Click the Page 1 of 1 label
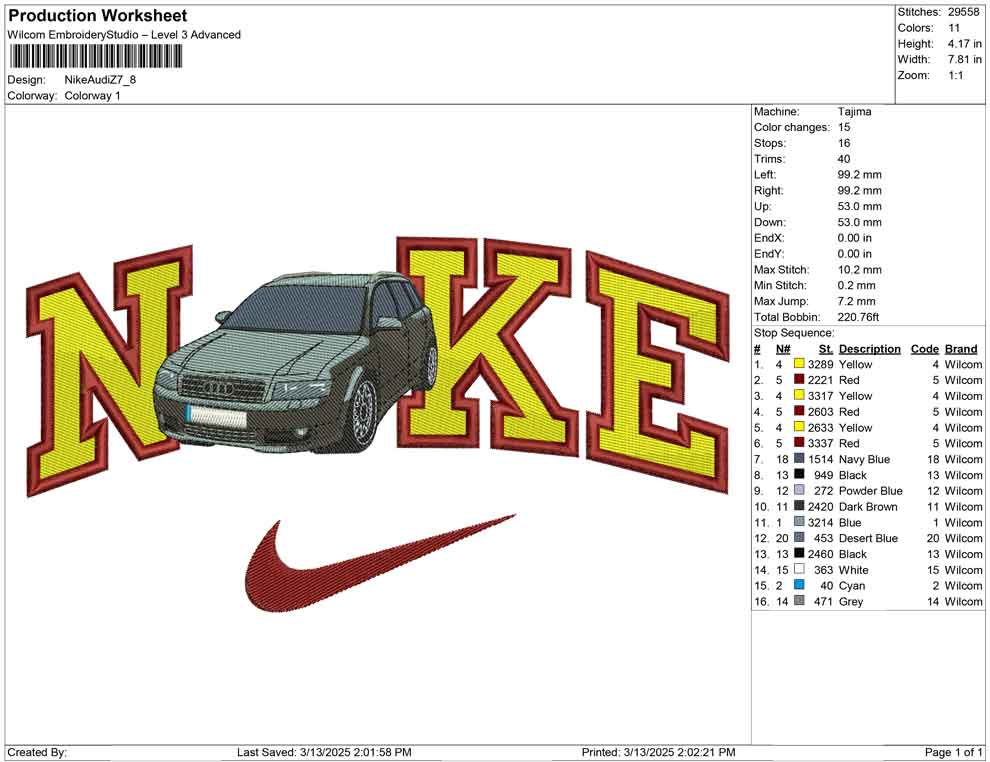 click(952, 751)
